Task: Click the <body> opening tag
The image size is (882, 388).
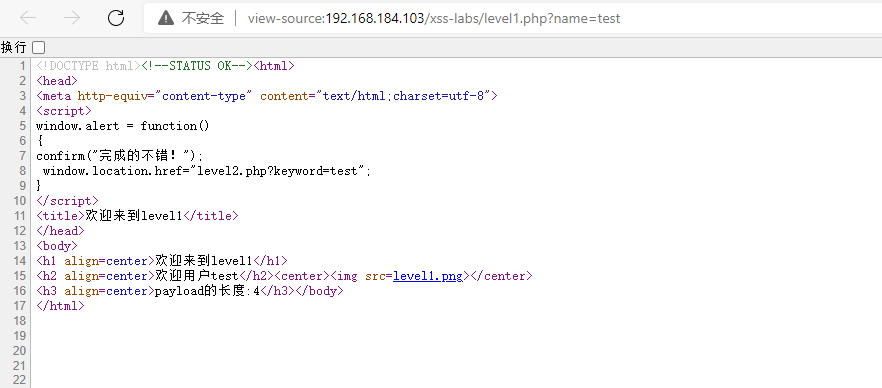Action: [57, 246]
